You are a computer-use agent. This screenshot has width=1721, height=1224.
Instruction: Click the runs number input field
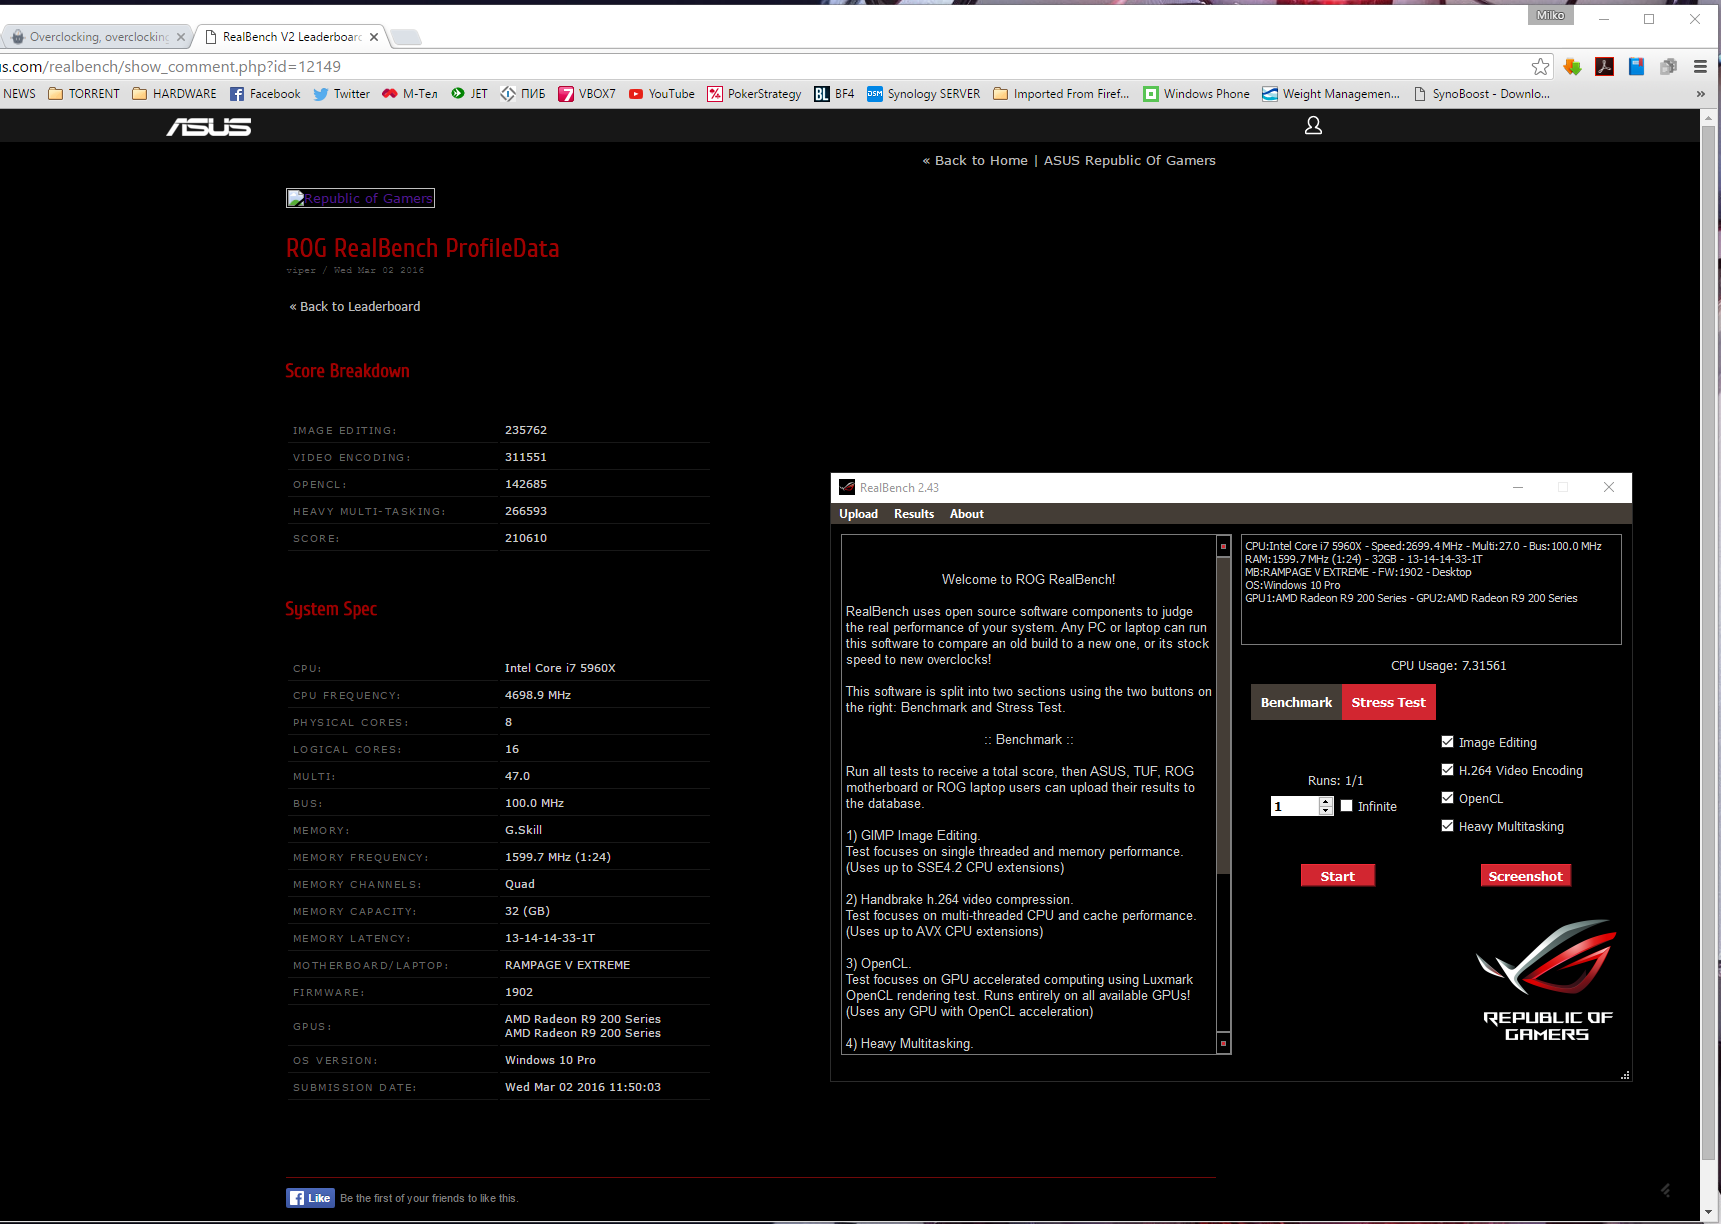point(1295,806)
